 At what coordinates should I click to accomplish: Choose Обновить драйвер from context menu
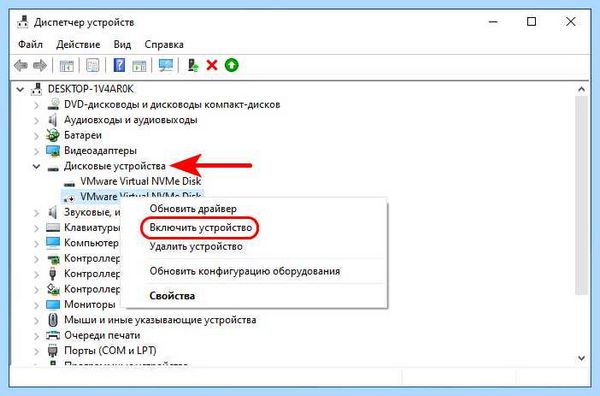[x=193, y=209]
